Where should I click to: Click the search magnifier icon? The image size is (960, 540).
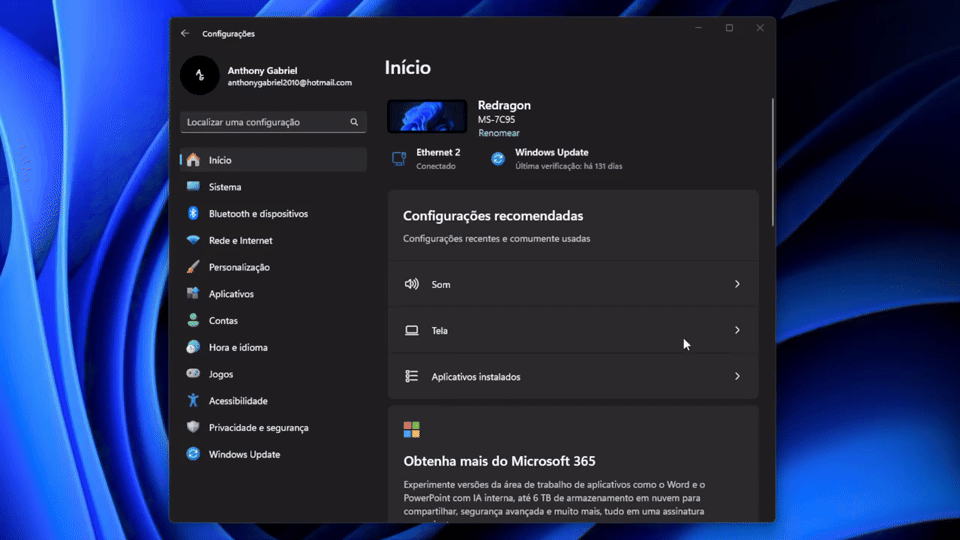354,122
